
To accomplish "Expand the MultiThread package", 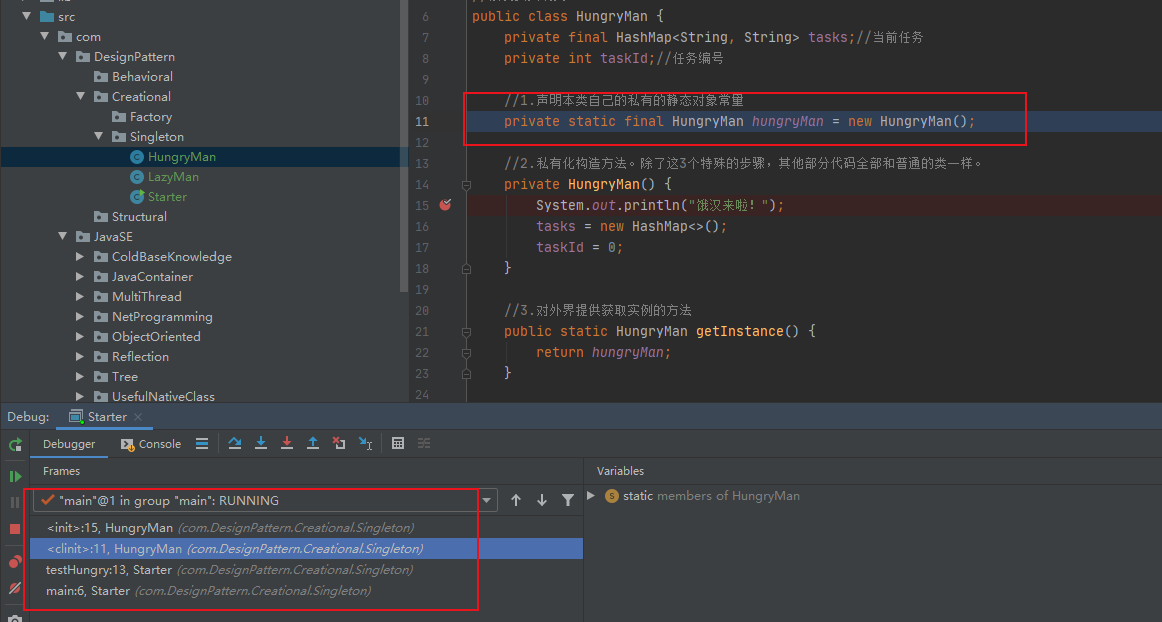I will click(x=80, y=296).
